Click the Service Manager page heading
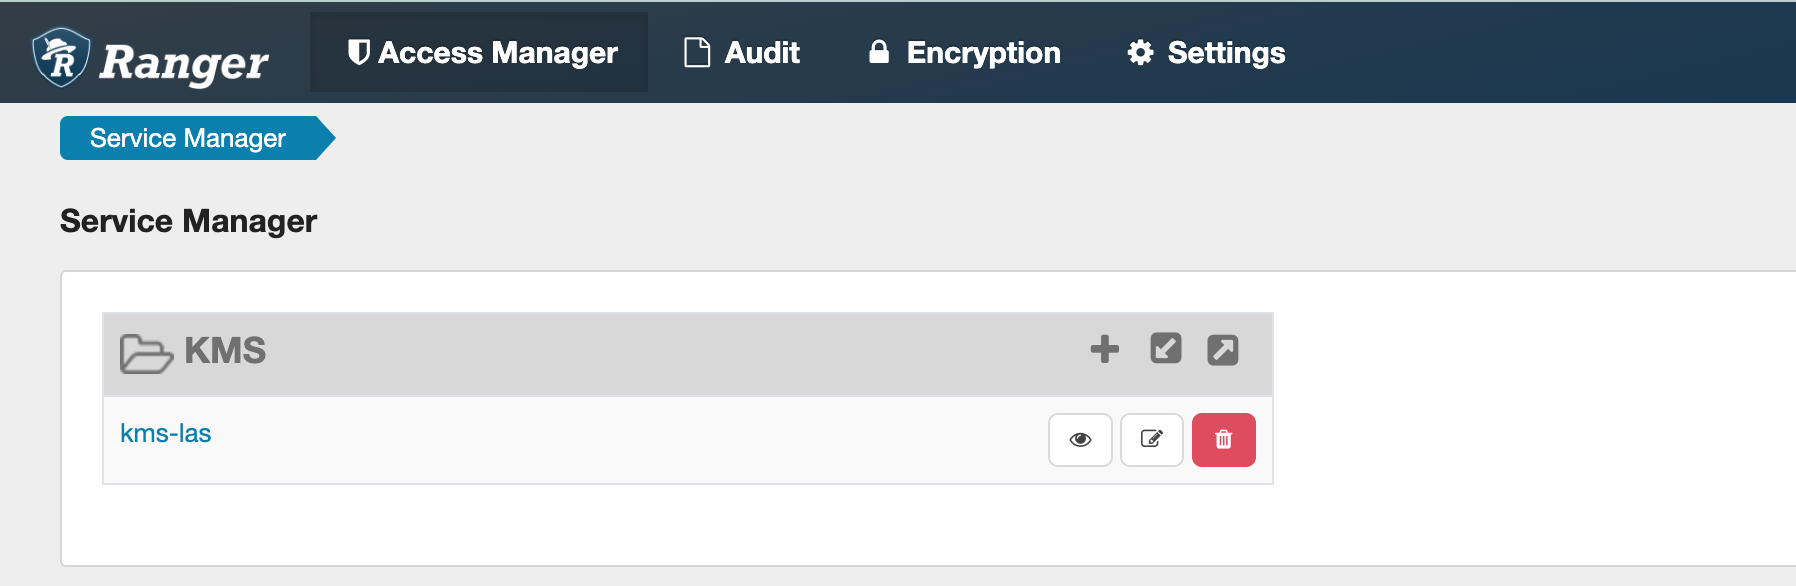 (188, 221)
